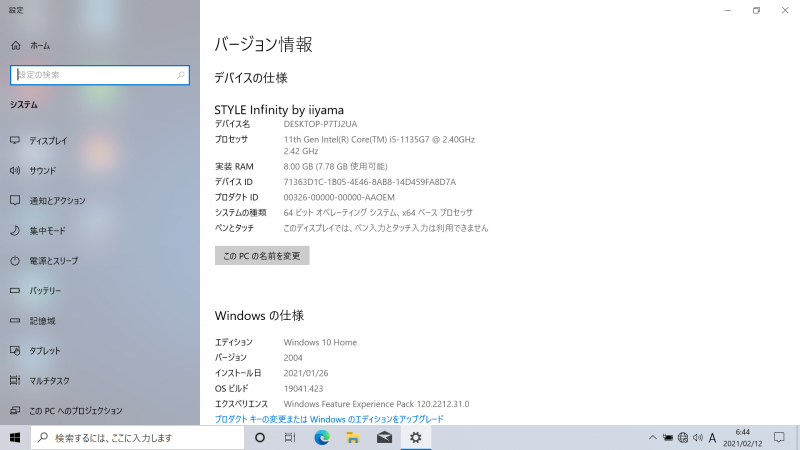Image resolution: width=800 pixels, height=450 pixels.
Task: Open 電源とスリープ settings
Action: click(44, 261)
